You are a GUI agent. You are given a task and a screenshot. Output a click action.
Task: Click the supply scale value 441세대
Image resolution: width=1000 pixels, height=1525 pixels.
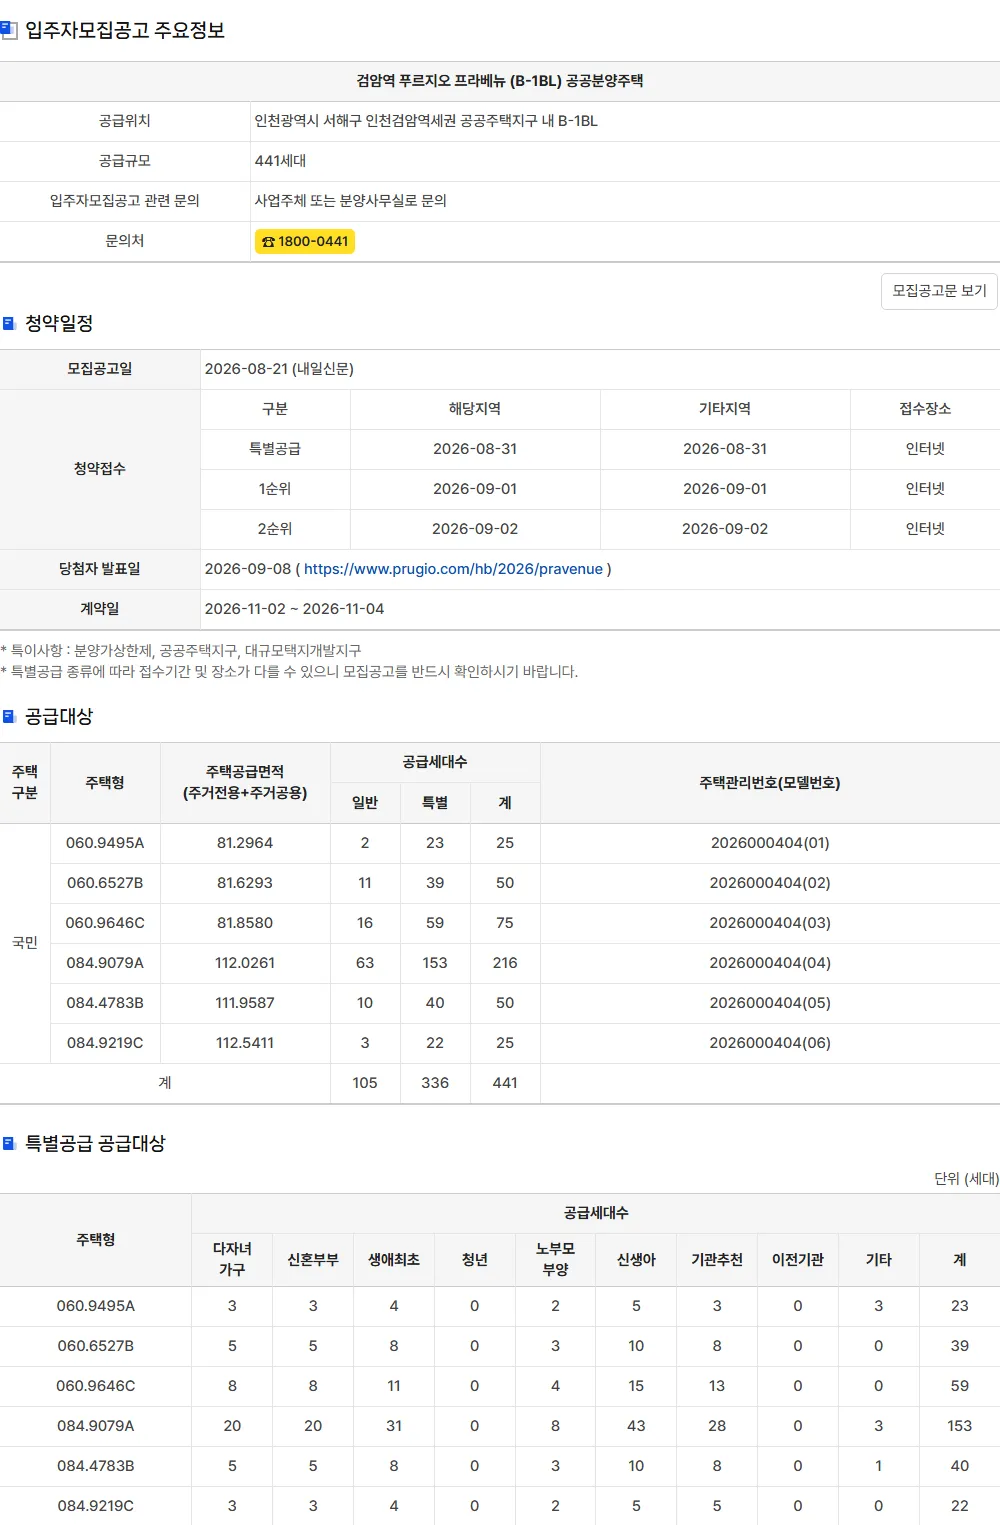(281, 161)
